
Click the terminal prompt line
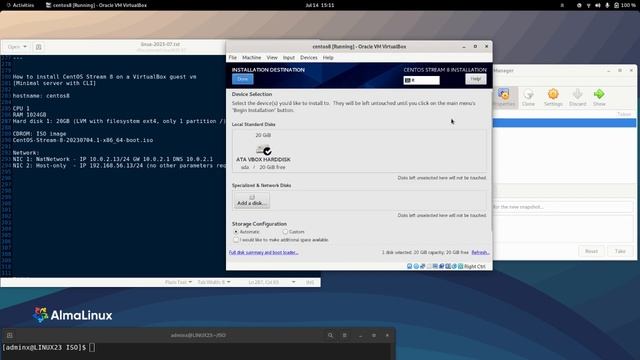click(48, 347)
